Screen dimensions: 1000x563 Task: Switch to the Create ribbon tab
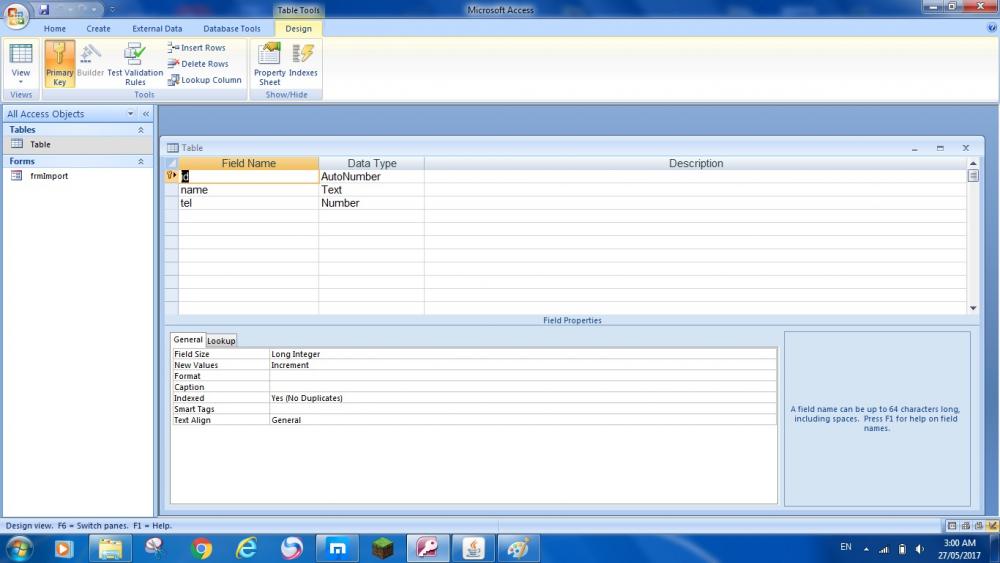tap(98, 29)
